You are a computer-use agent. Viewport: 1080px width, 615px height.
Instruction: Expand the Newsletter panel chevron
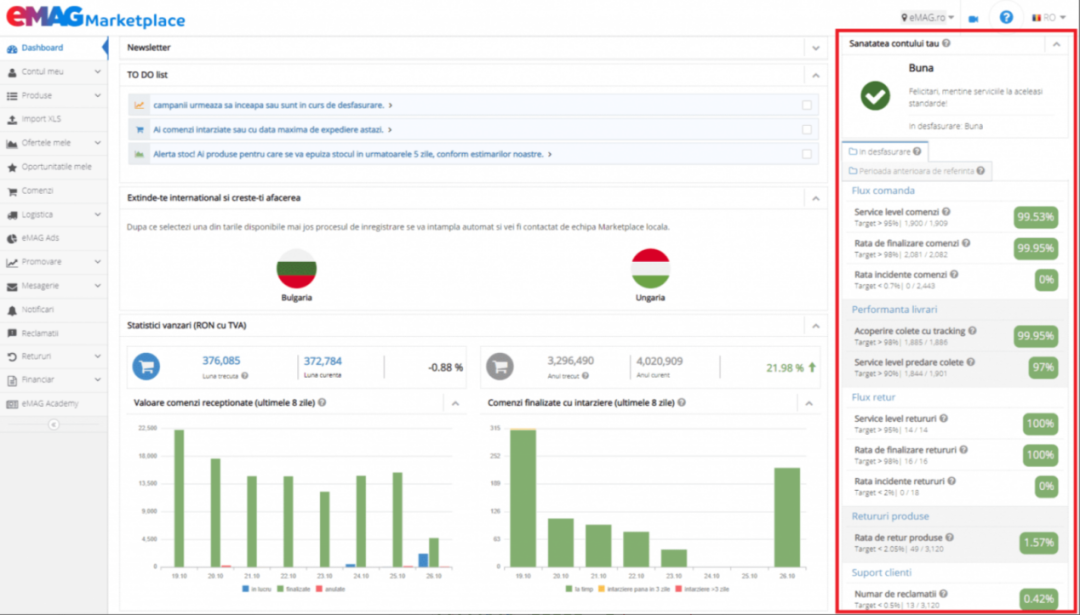point(816,48)
